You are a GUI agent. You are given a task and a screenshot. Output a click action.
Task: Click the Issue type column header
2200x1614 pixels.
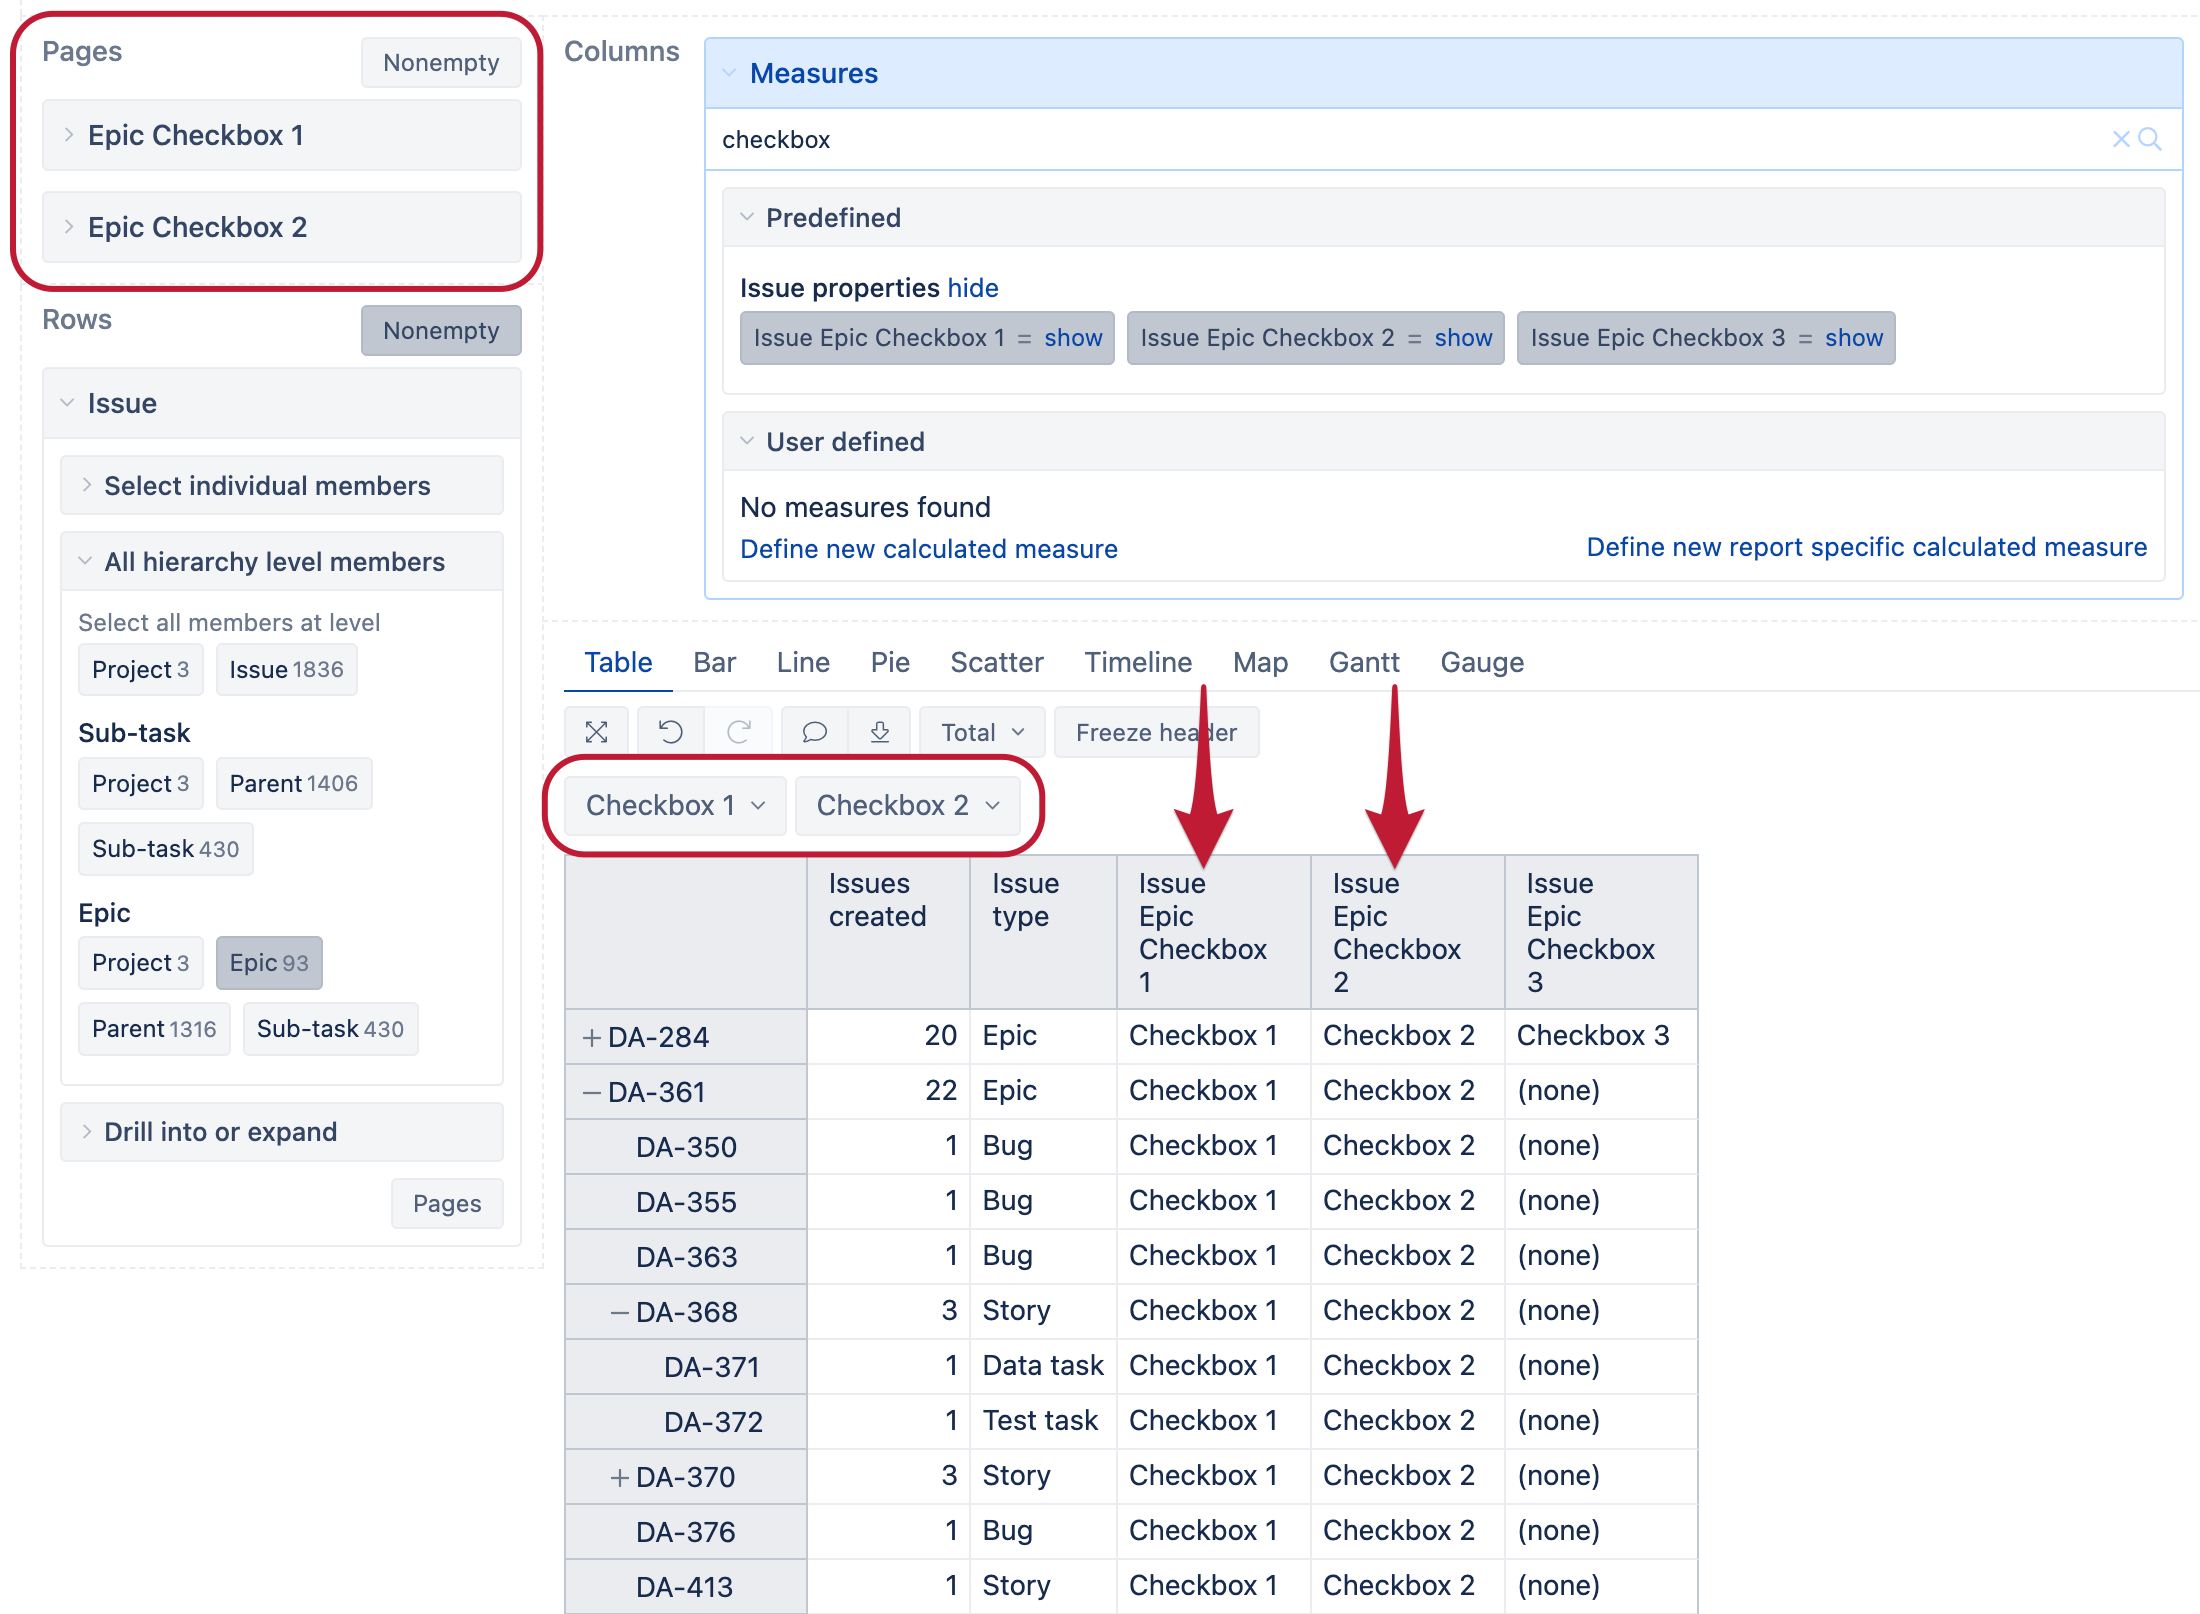pyautogui.click(x=1043, y=932)
